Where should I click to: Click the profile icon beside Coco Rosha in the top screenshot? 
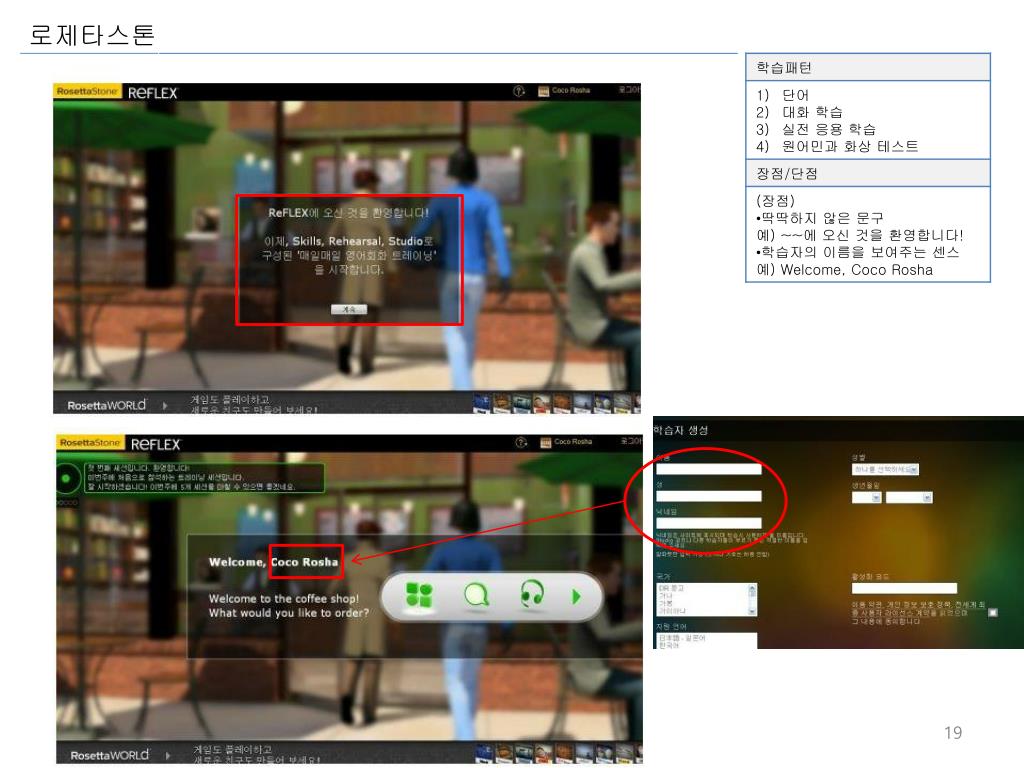click(543, 91)
